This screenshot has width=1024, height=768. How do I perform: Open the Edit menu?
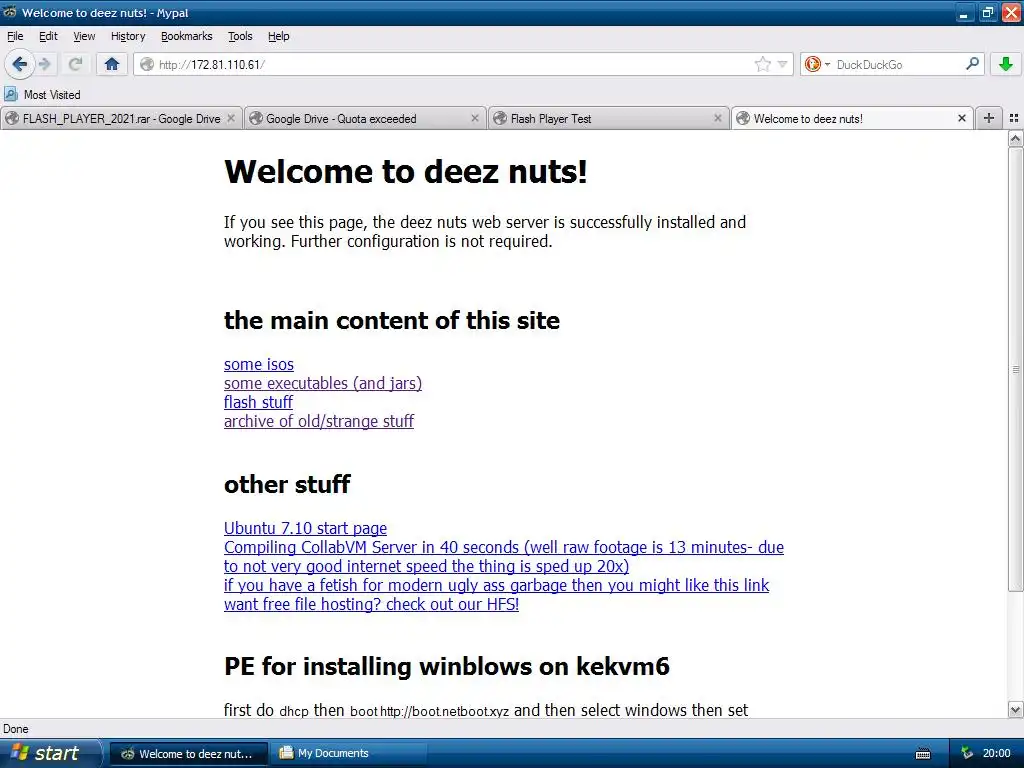[x=48, y=36]
